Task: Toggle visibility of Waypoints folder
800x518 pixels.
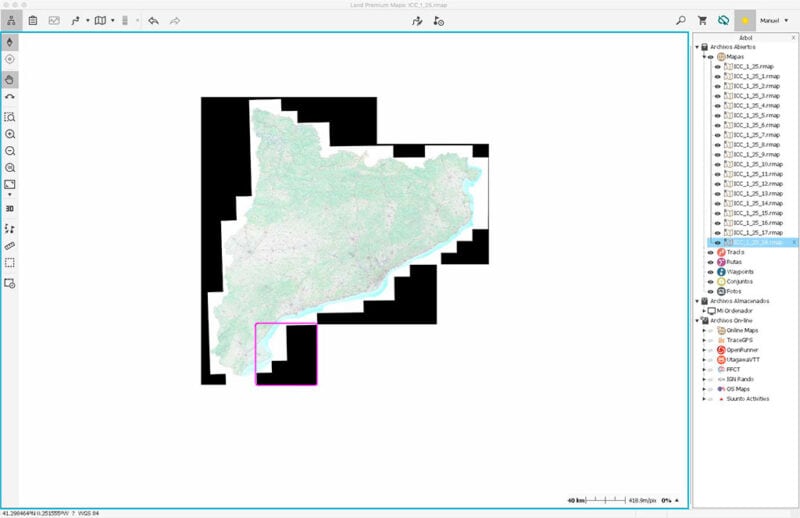Action: (x=711, y=272)
